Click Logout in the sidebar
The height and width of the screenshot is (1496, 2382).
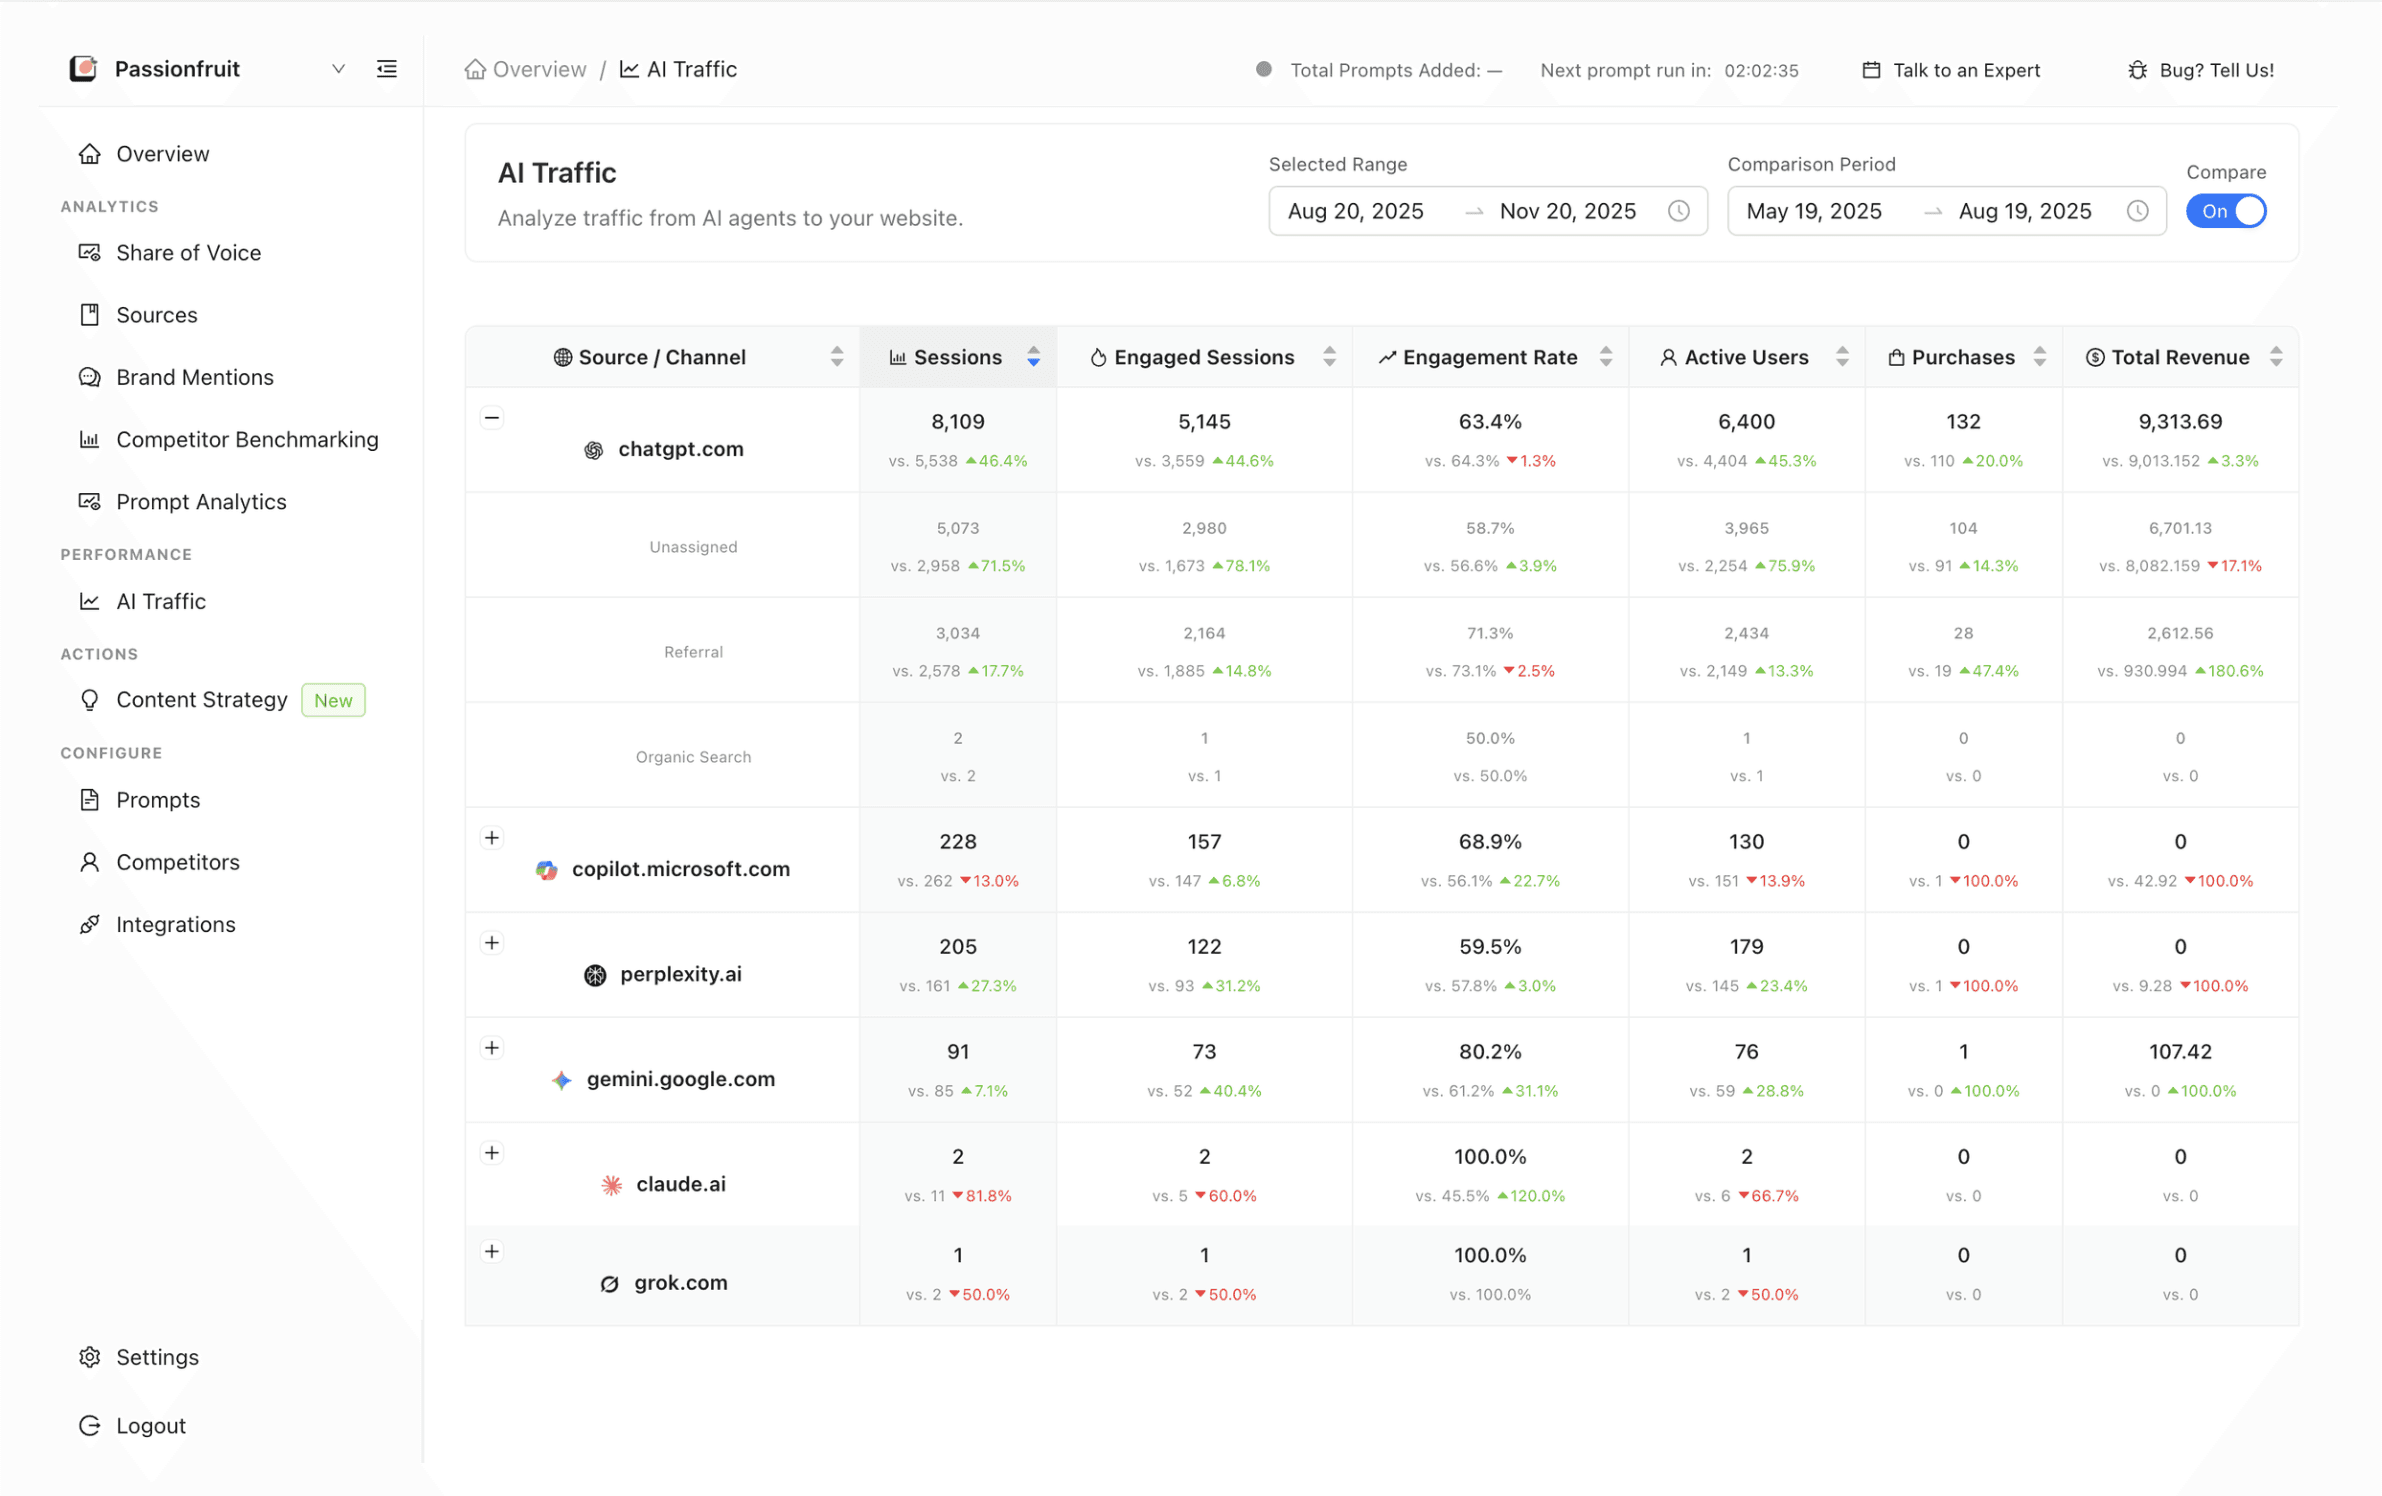click(150, 1426)
